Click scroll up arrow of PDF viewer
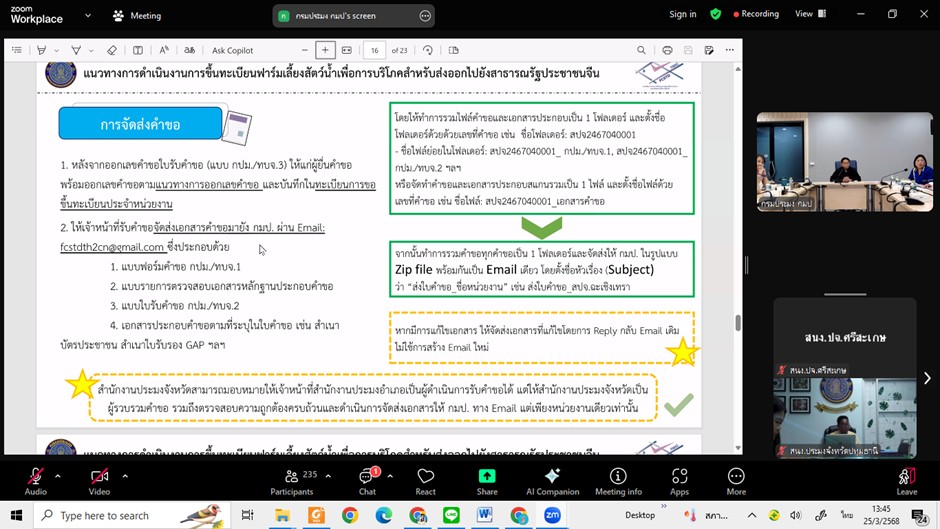 738,69
